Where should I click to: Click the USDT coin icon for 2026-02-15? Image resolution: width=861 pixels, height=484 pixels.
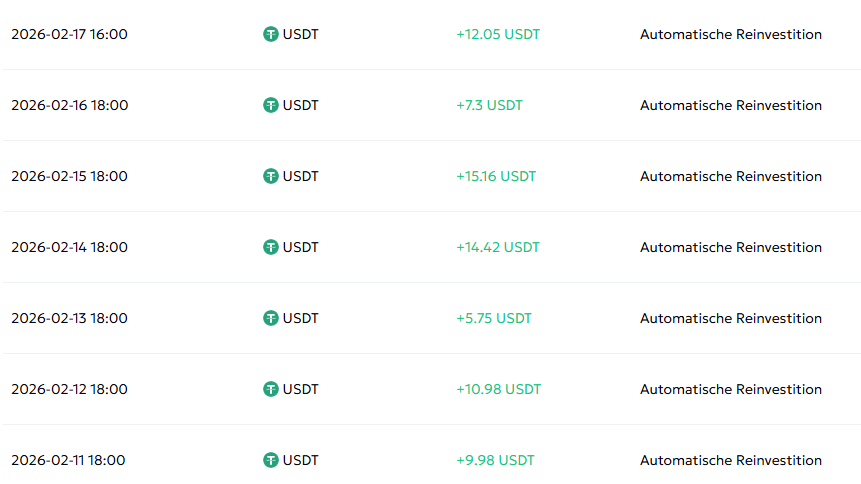point(270,176)
